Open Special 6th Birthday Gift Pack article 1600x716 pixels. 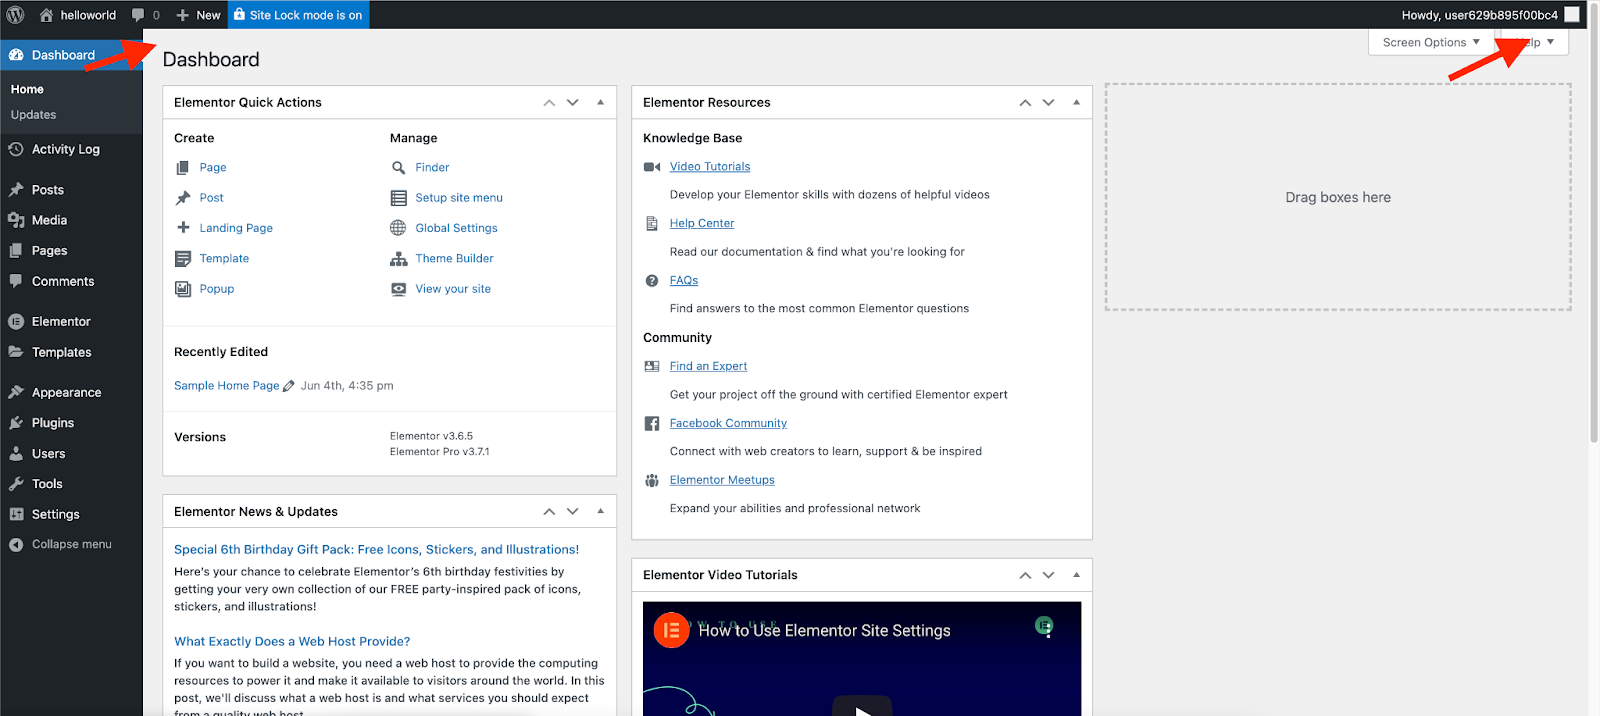point(376,550)
